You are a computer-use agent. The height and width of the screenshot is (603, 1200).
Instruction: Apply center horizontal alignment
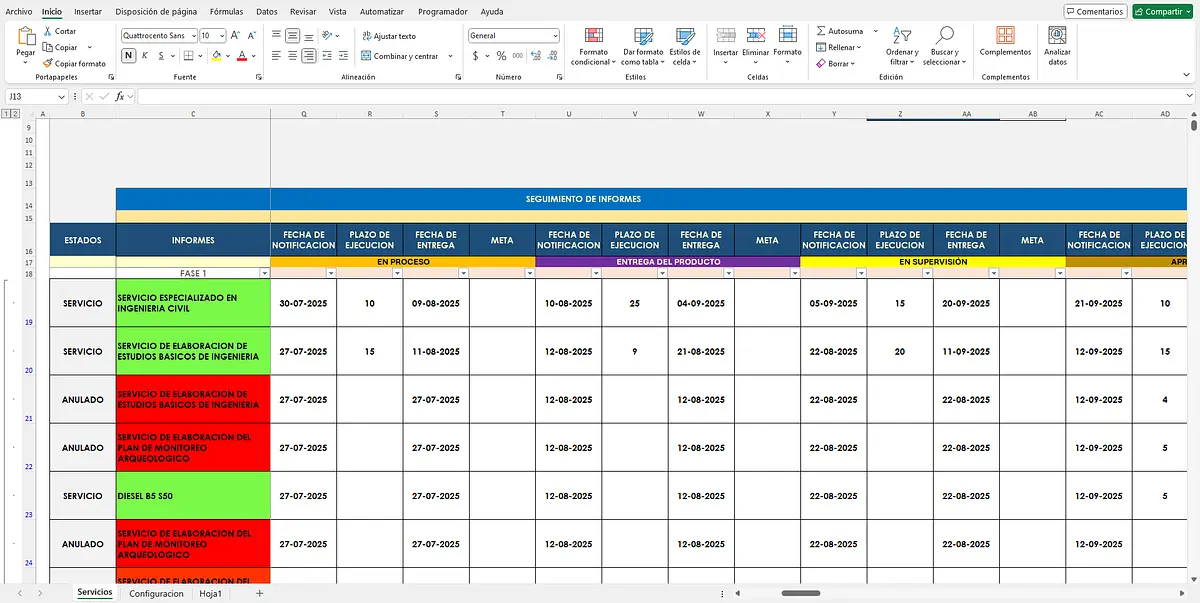pos(293,56)
